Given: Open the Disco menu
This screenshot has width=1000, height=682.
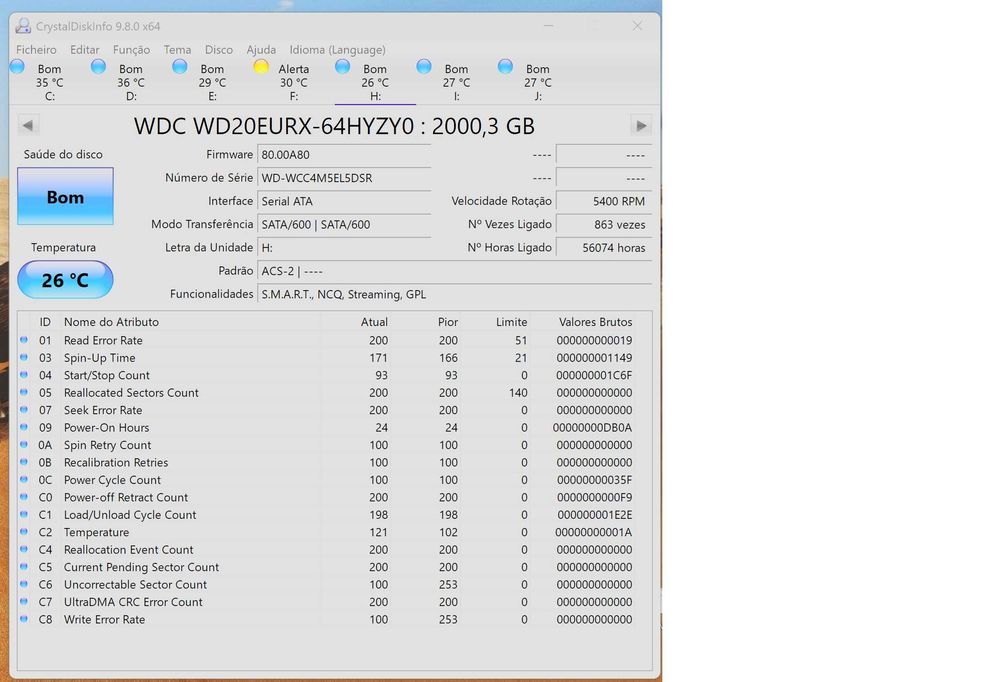Looking at the screenshot, I should (219, 49).
